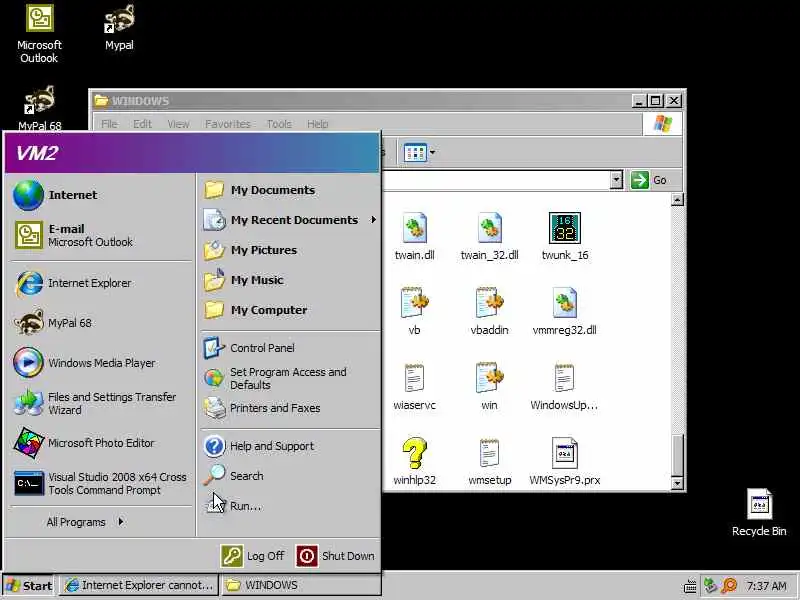Click the Start button
This screenshot has width=800, height=600.
(29, 586)
